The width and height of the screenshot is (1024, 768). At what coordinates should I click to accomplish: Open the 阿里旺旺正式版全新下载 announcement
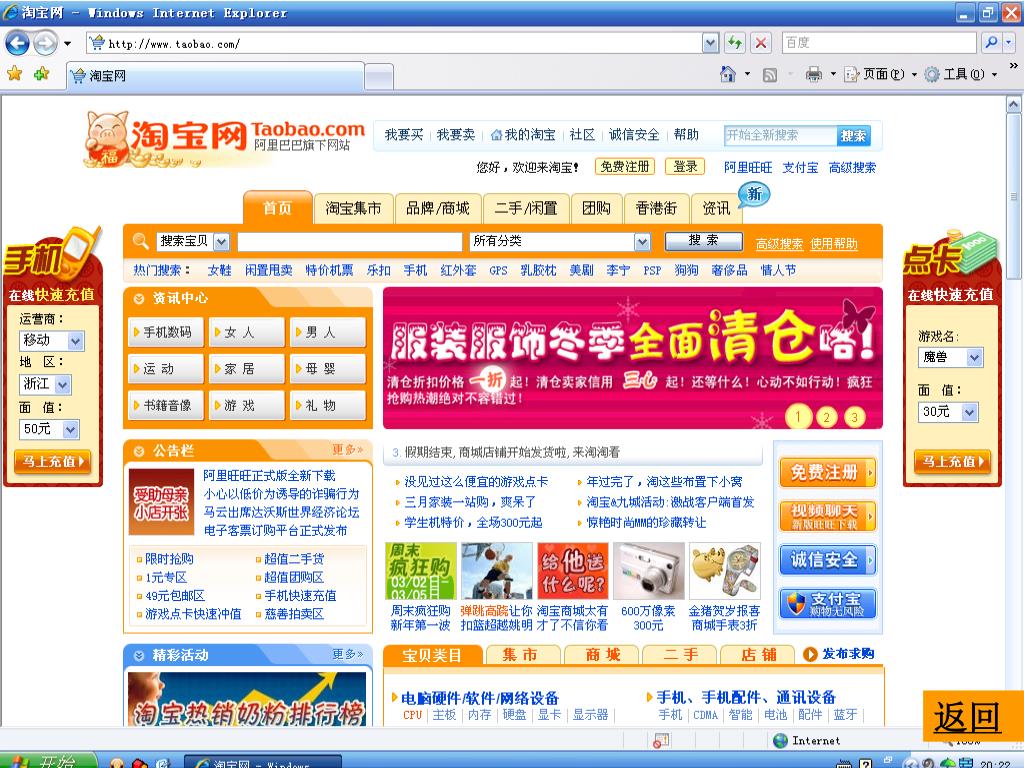click(269, 475)
